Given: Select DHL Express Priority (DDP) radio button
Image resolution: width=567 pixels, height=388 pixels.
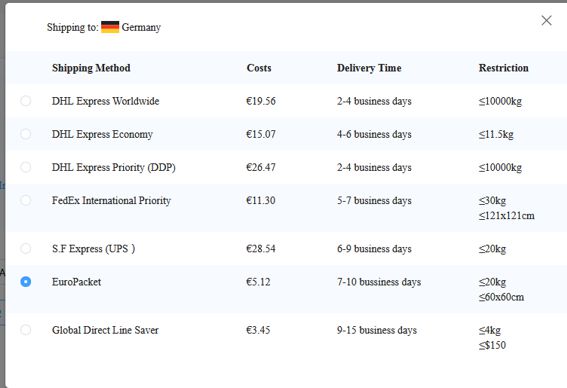Looking at the screenshot, I should pyautogui.click(x=25, y=167).
